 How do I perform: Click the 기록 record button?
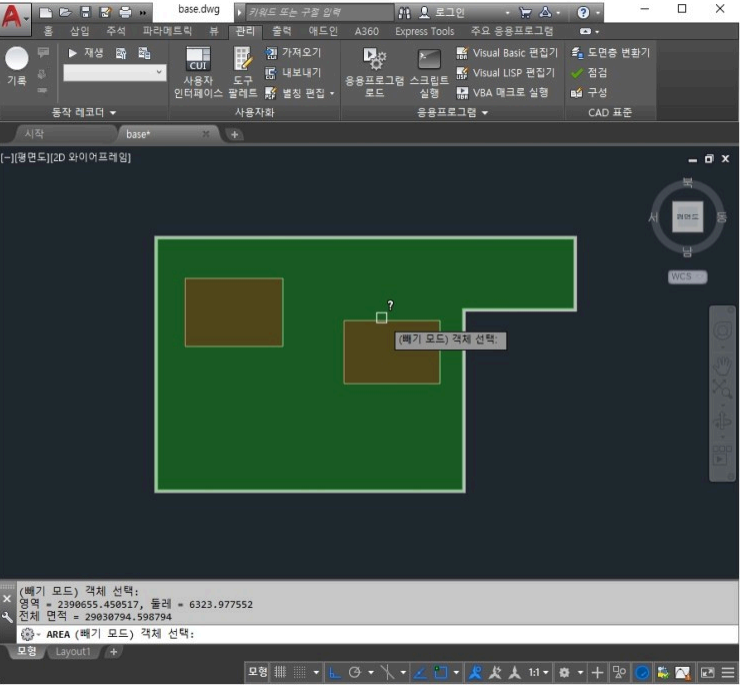coord(17,66)
